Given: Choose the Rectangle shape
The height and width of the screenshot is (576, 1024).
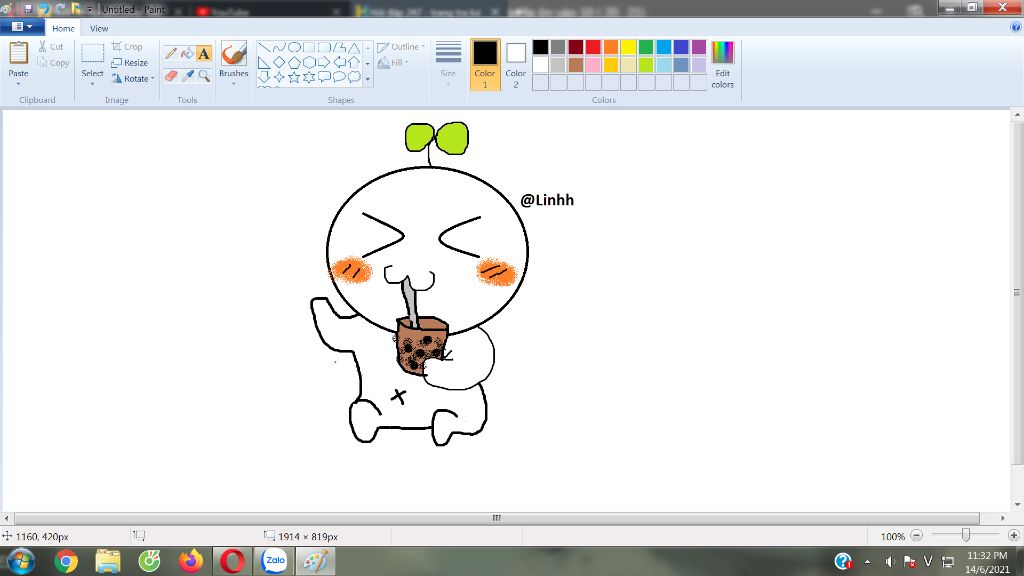Looking at the screenshot, I should click(309, 47).
